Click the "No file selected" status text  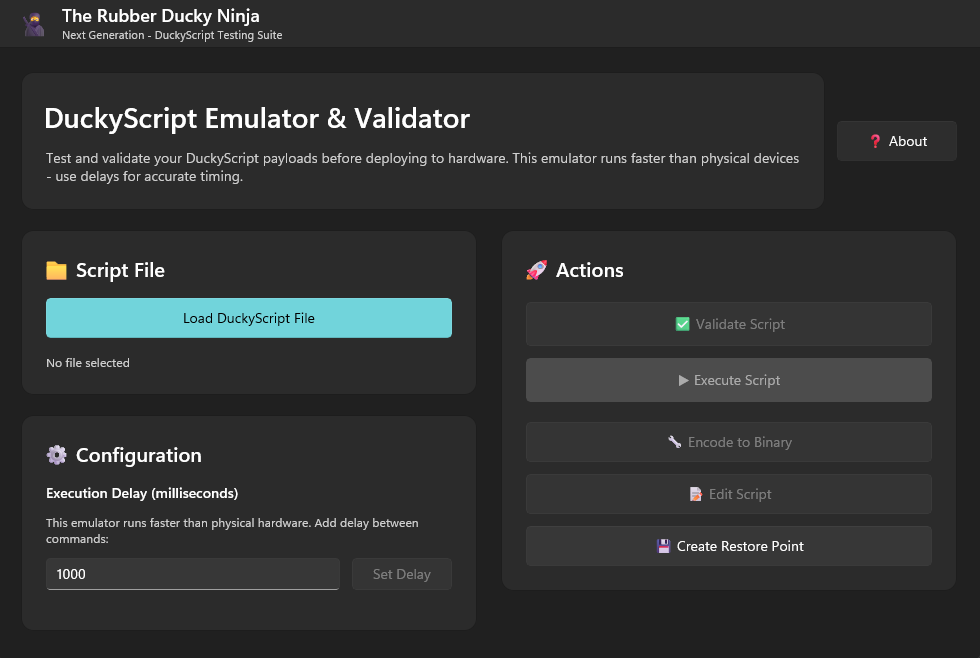(88, 363)
